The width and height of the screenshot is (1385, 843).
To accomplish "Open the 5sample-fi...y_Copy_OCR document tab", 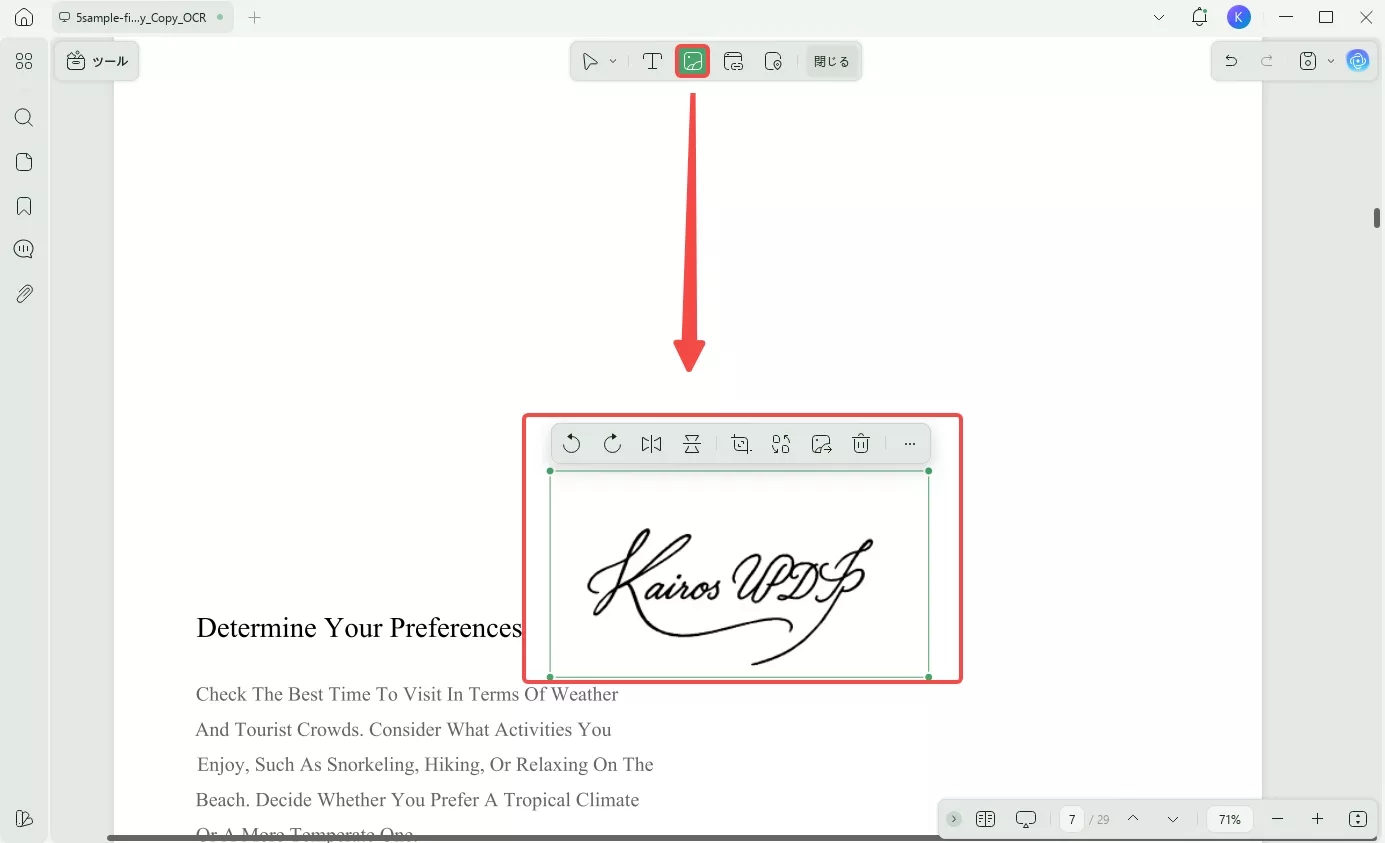I will (x=140, y=17).
